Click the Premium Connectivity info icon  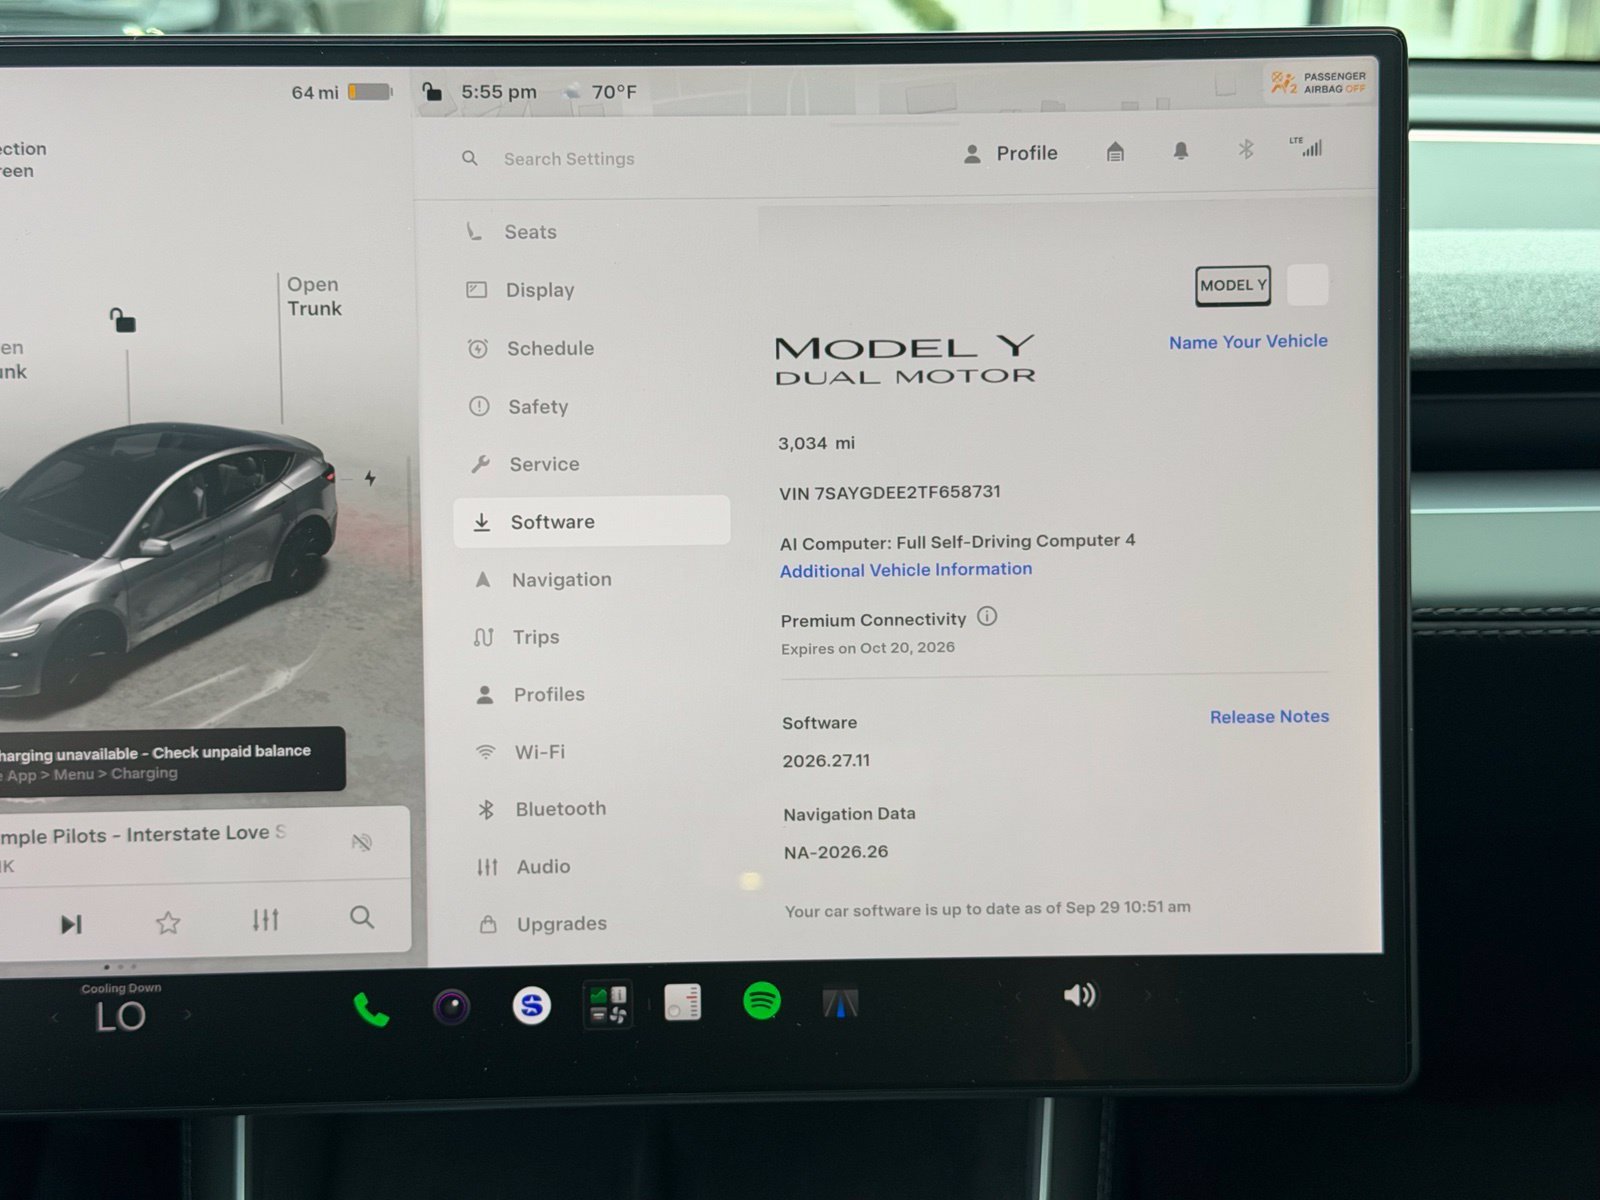click(x=987, y=616)
